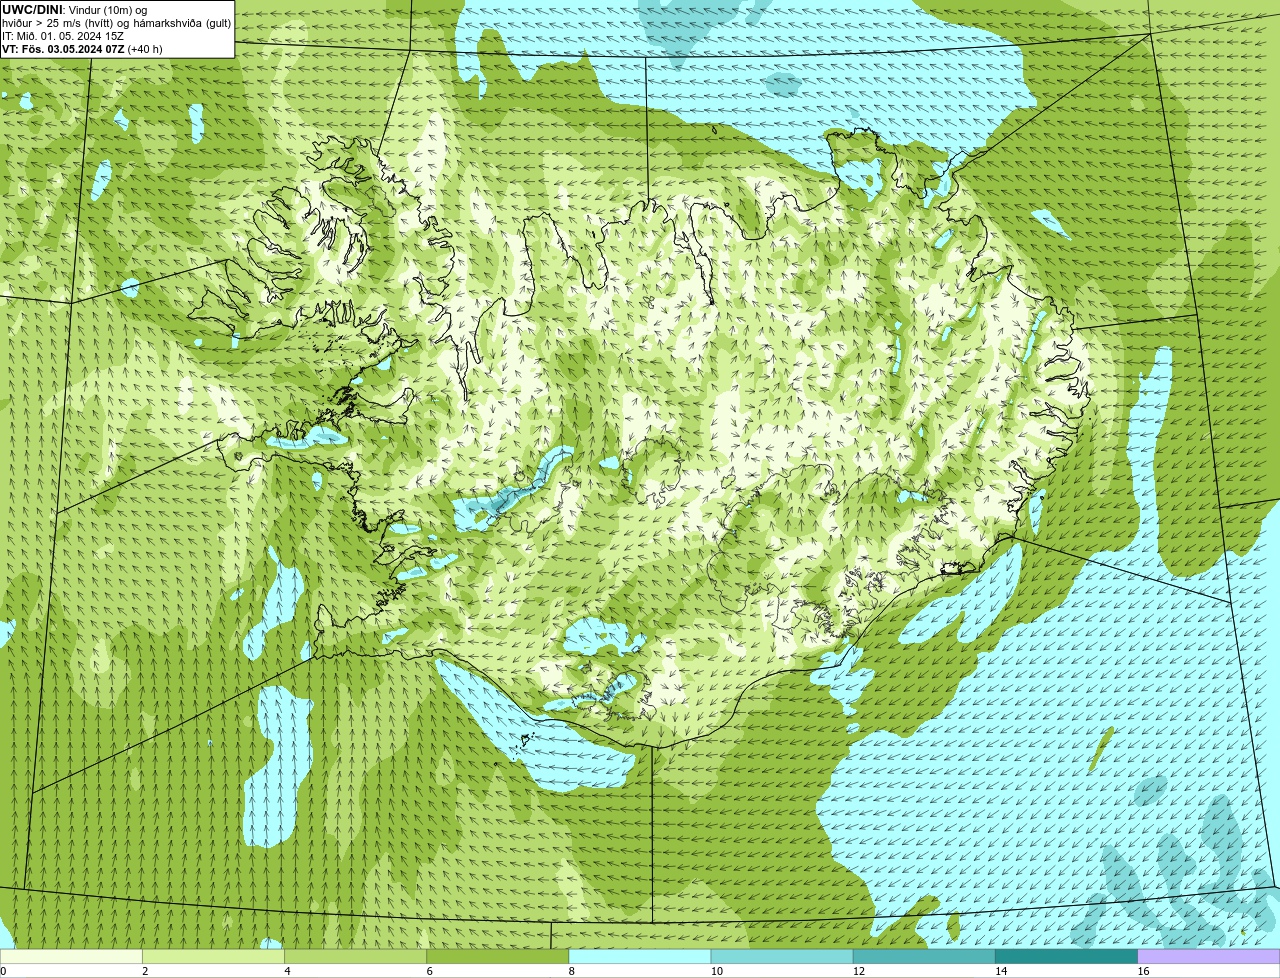
Task: Click the legend value label '10'
Action: point(717,971)
